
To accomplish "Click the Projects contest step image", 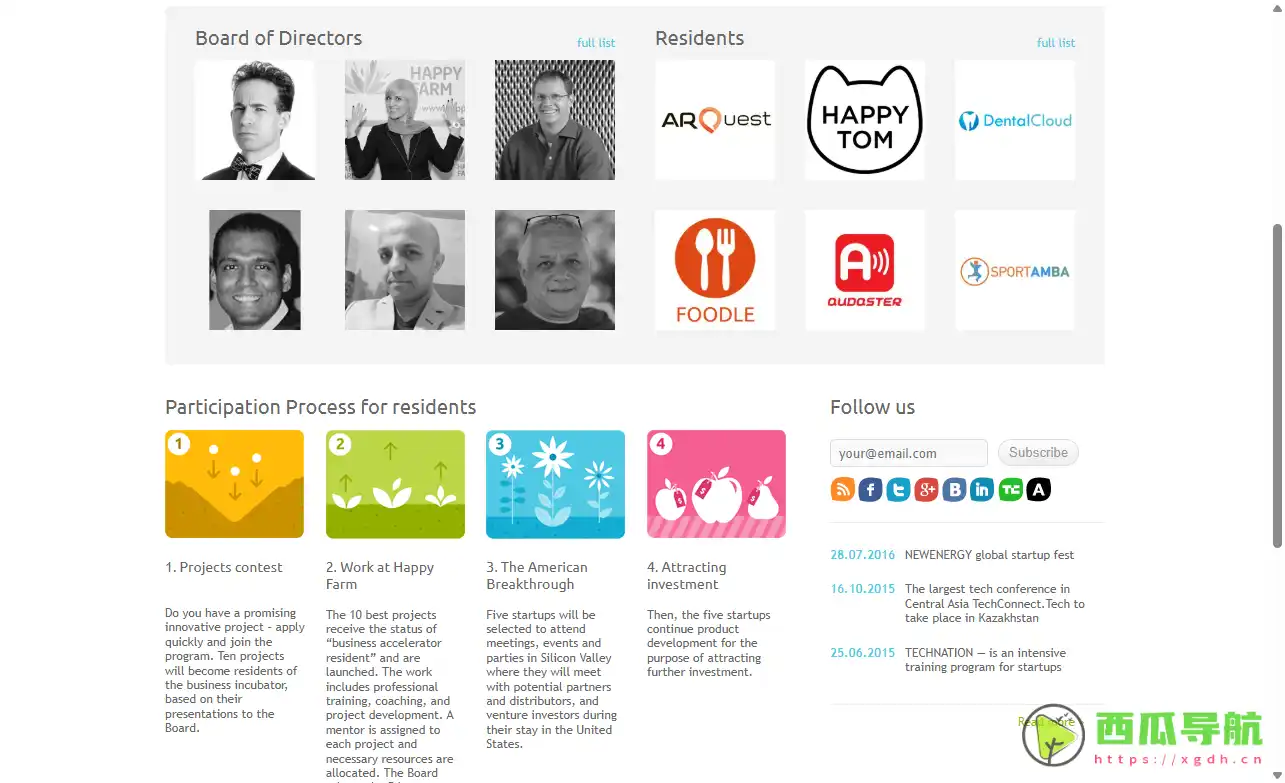I will [234, 484].
